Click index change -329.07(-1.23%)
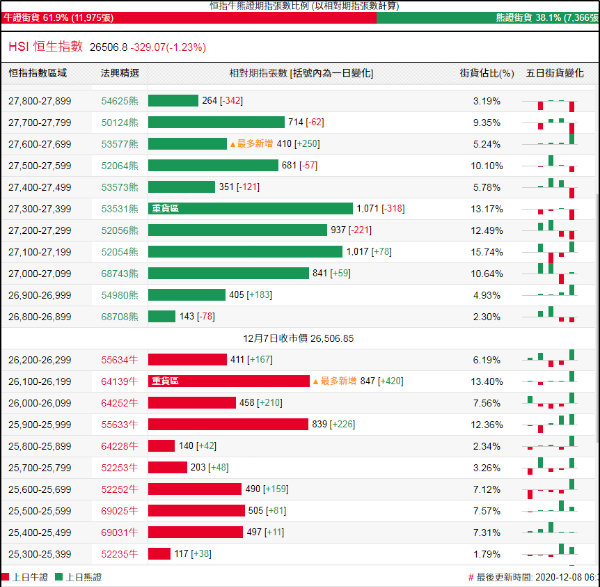Image resolution: width=600 pixels, height=587 pixels. (168, 47)
